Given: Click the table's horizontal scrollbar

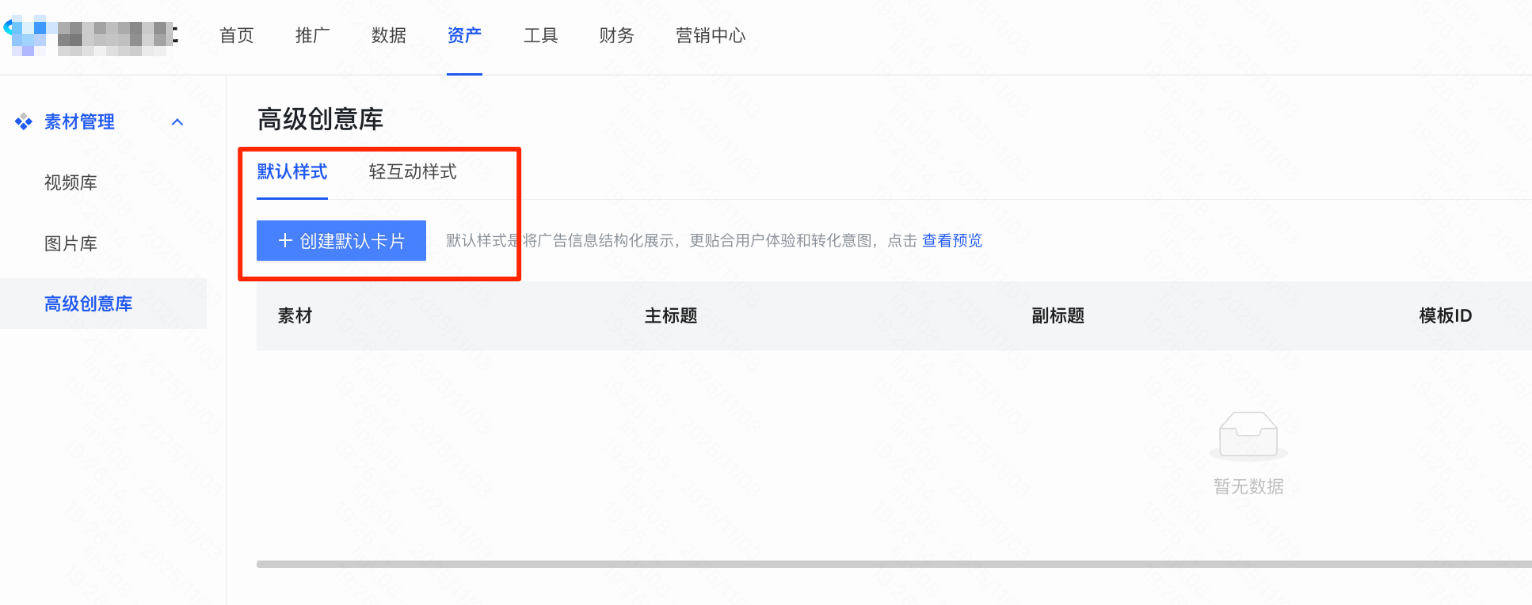Looking at the screenshot, I should point(890,564).
